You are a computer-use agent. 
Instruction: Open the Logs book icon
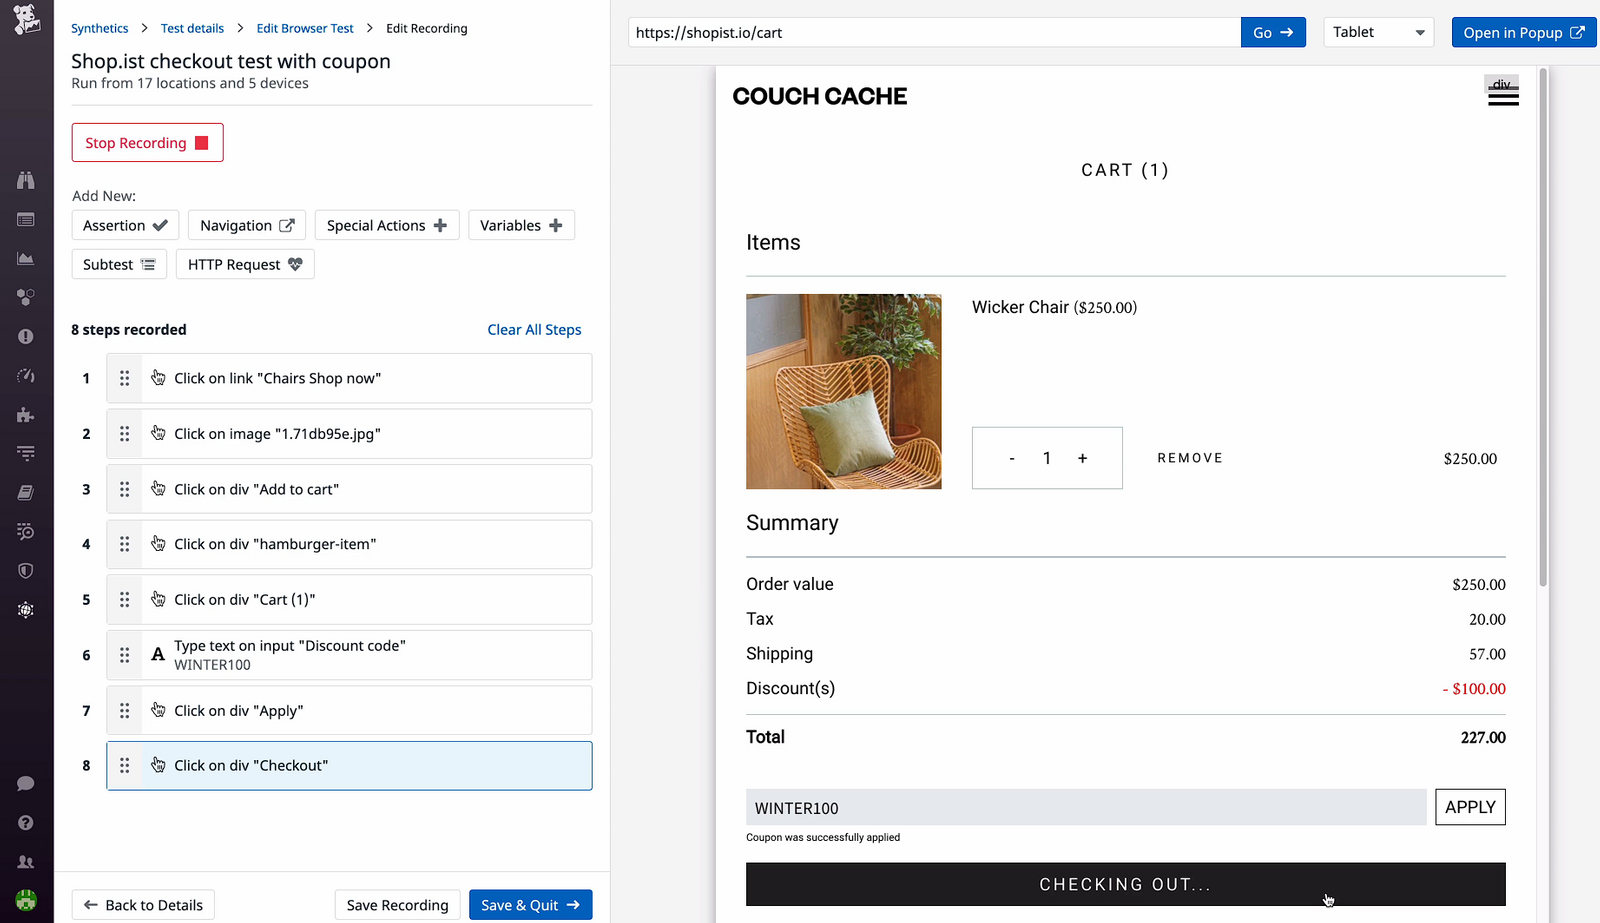coord(26,492)
